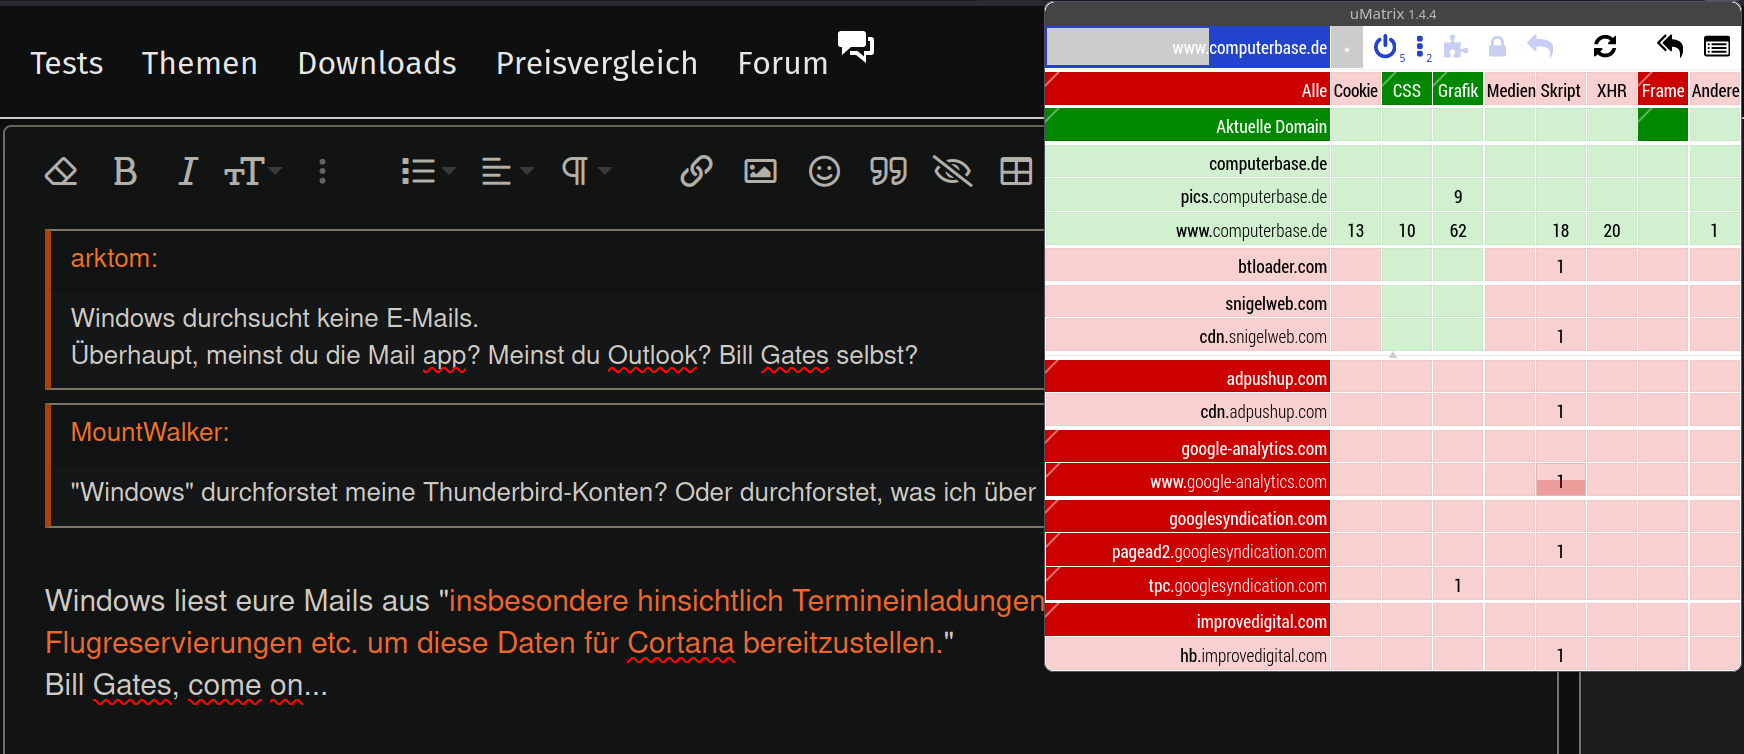Screen dimensions: 1744x754
Task: Click the hb.improvedigital.com label
Action: 1187,656
